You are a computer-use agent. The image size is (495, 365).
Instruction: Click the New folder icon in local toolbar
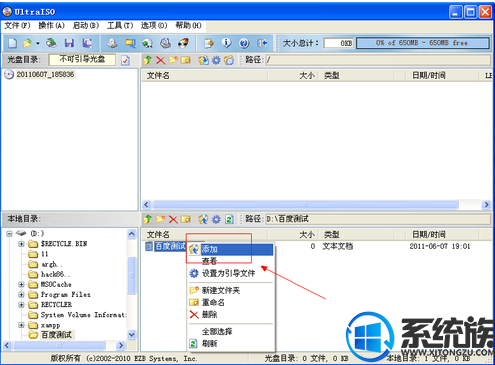point(160,219)
